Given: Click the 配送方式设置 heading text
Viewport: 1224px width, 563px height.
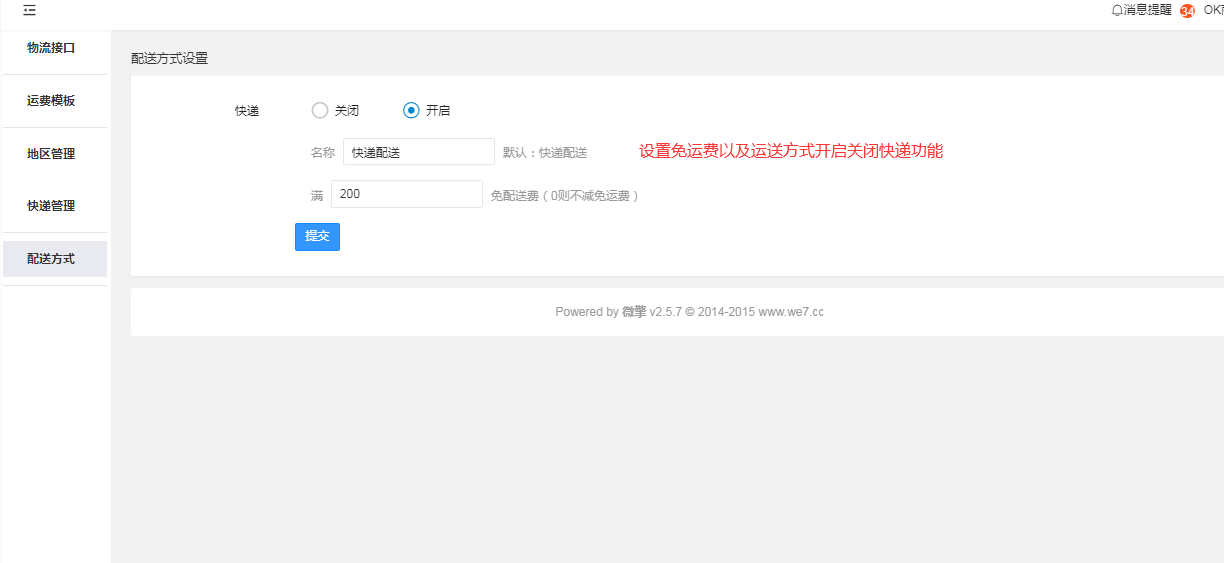Looking at the screenshot, I should pos(170,59).
